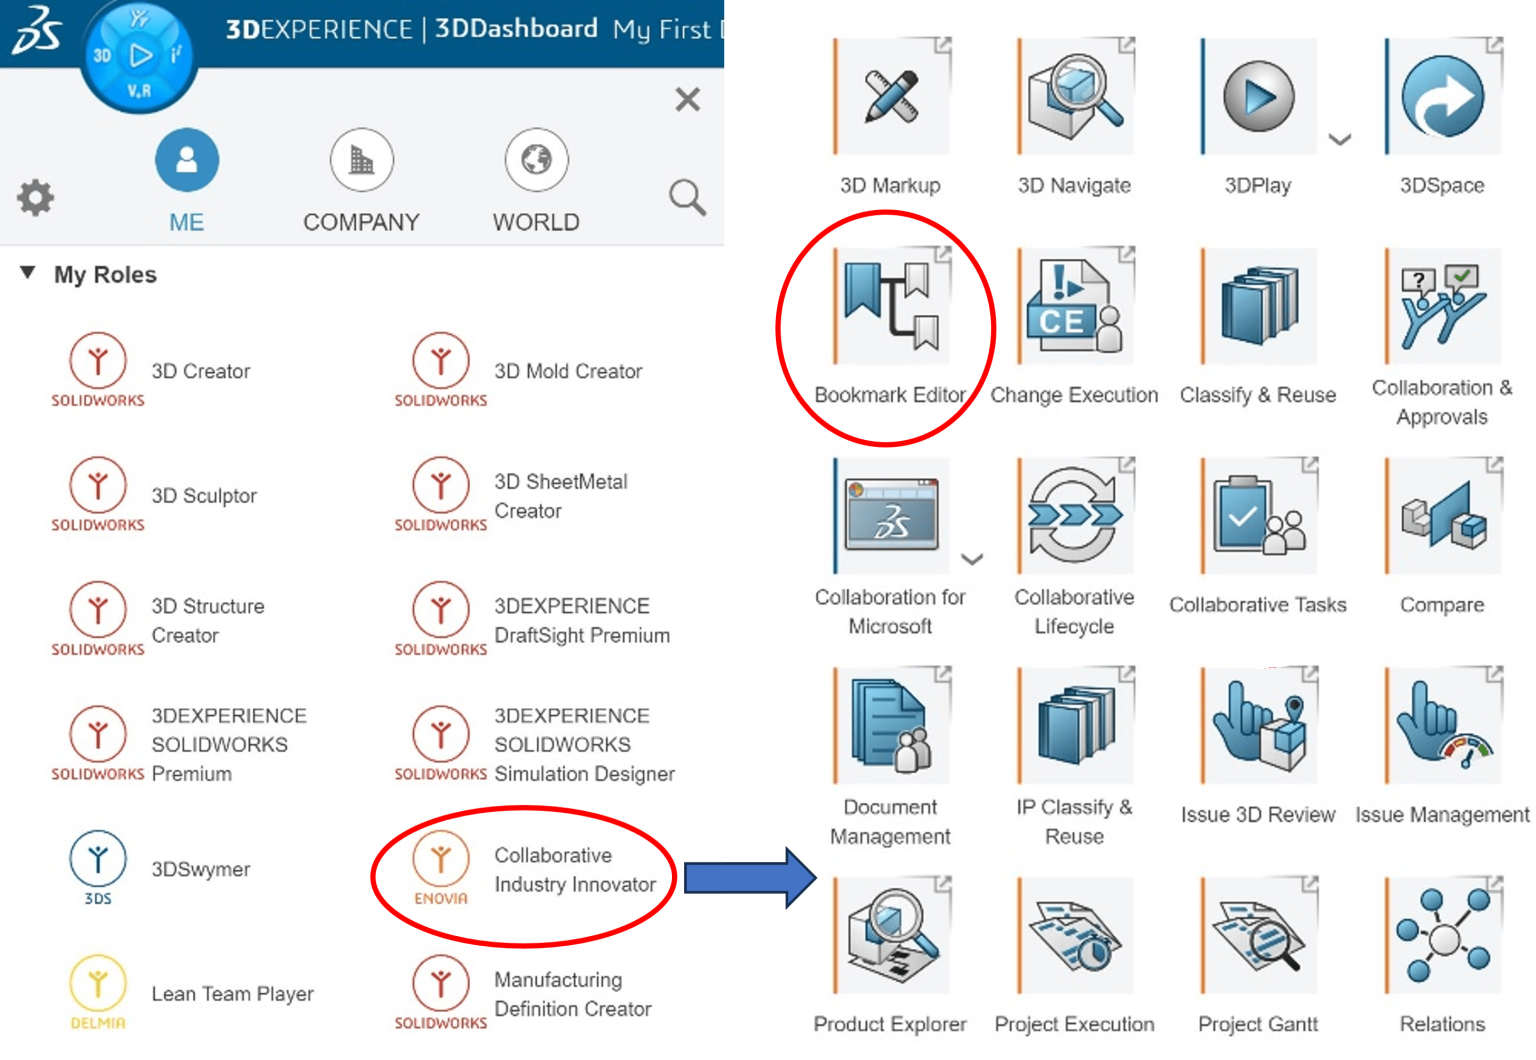Launch the 3D Markup app
The width and height of the screenshot is (1536, 1060).
[x=891, y=97]
